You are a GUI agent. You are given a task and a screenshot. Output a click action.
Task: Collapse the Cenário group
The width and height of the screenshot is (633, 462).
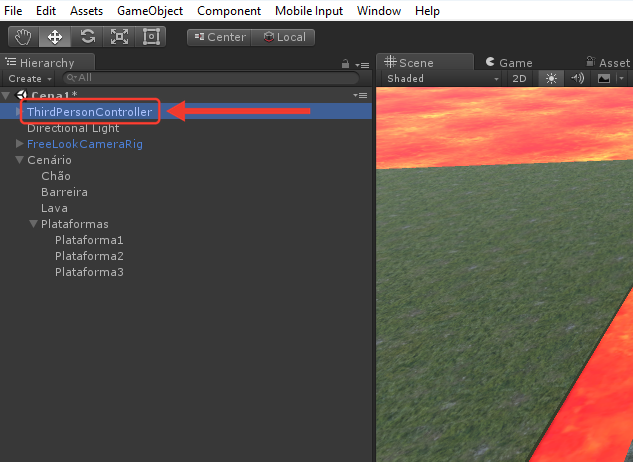pos(19,160)
